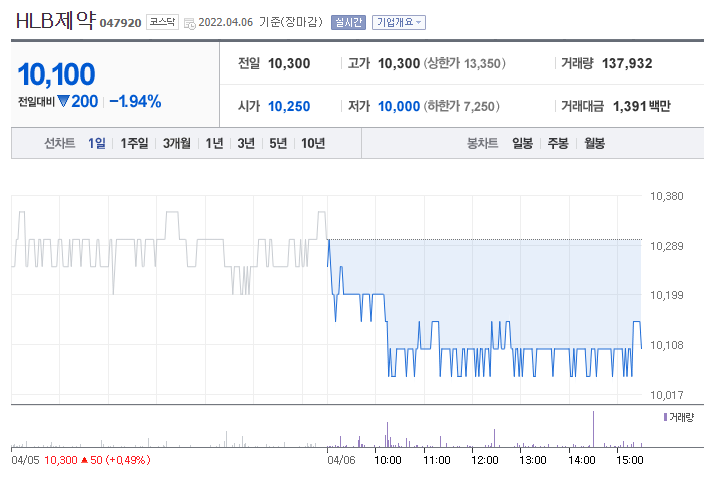Switch to the 일봉 candlestick chart

[522, 143]
